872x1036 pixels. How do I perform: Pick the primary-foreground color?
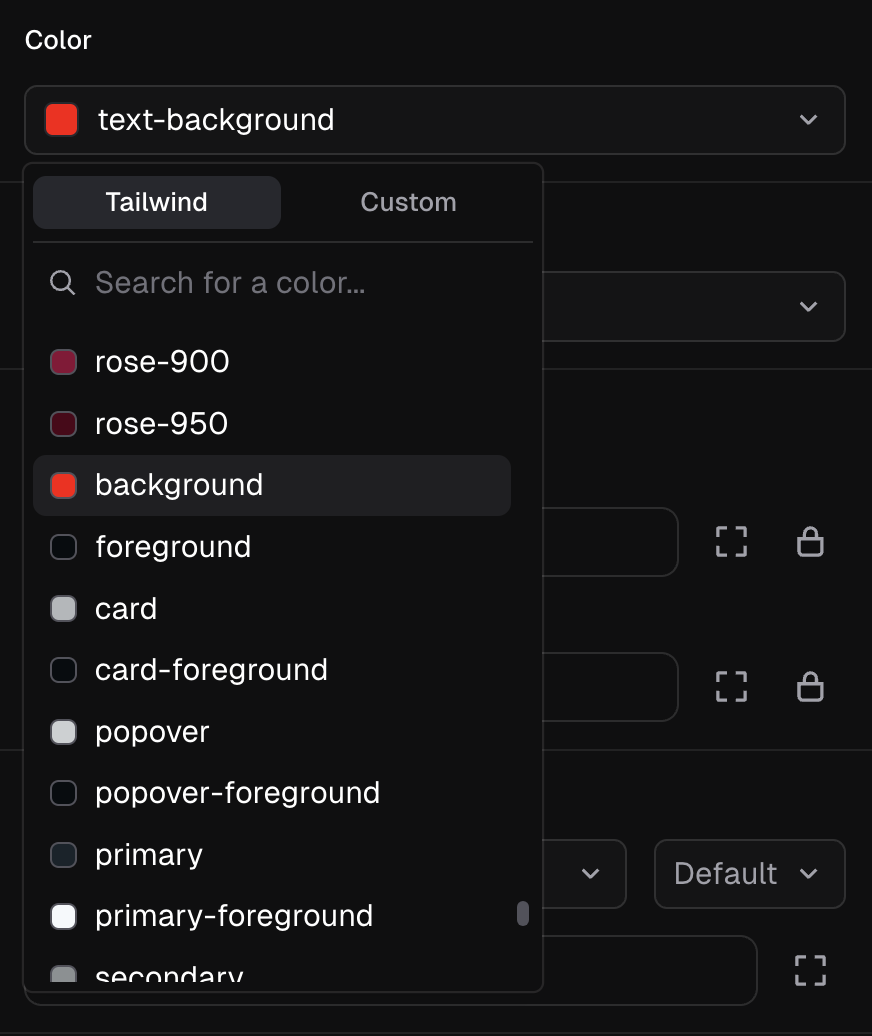234,916
